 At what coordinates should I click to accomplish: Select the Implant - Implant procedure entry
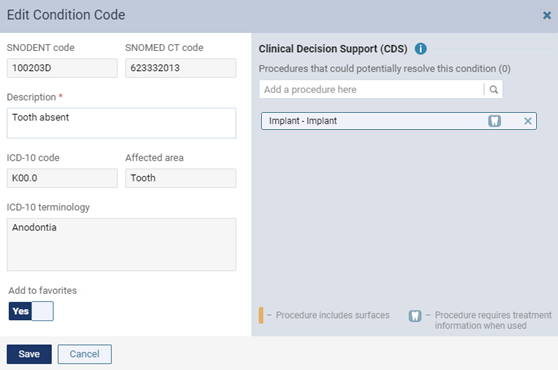tap(399, 121)
